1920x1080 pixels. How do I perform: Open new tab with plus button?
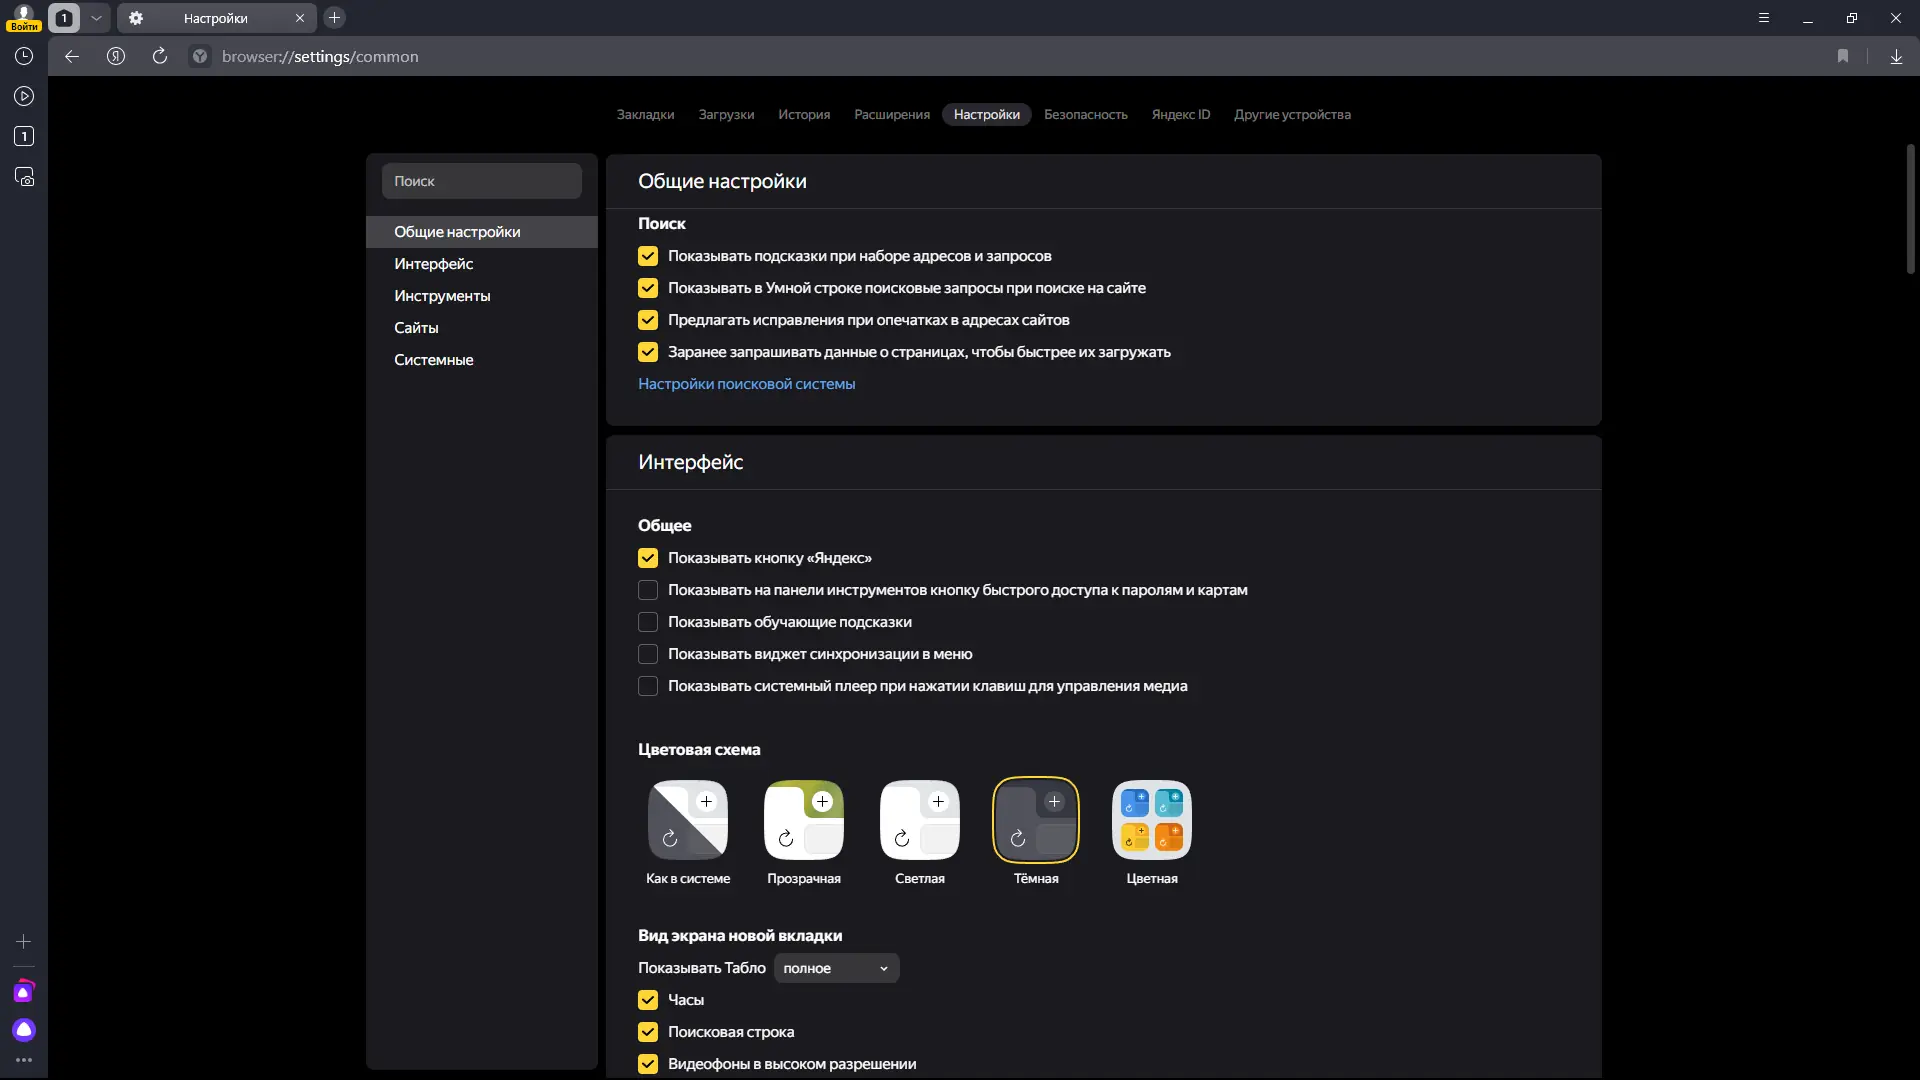(335, 18)
